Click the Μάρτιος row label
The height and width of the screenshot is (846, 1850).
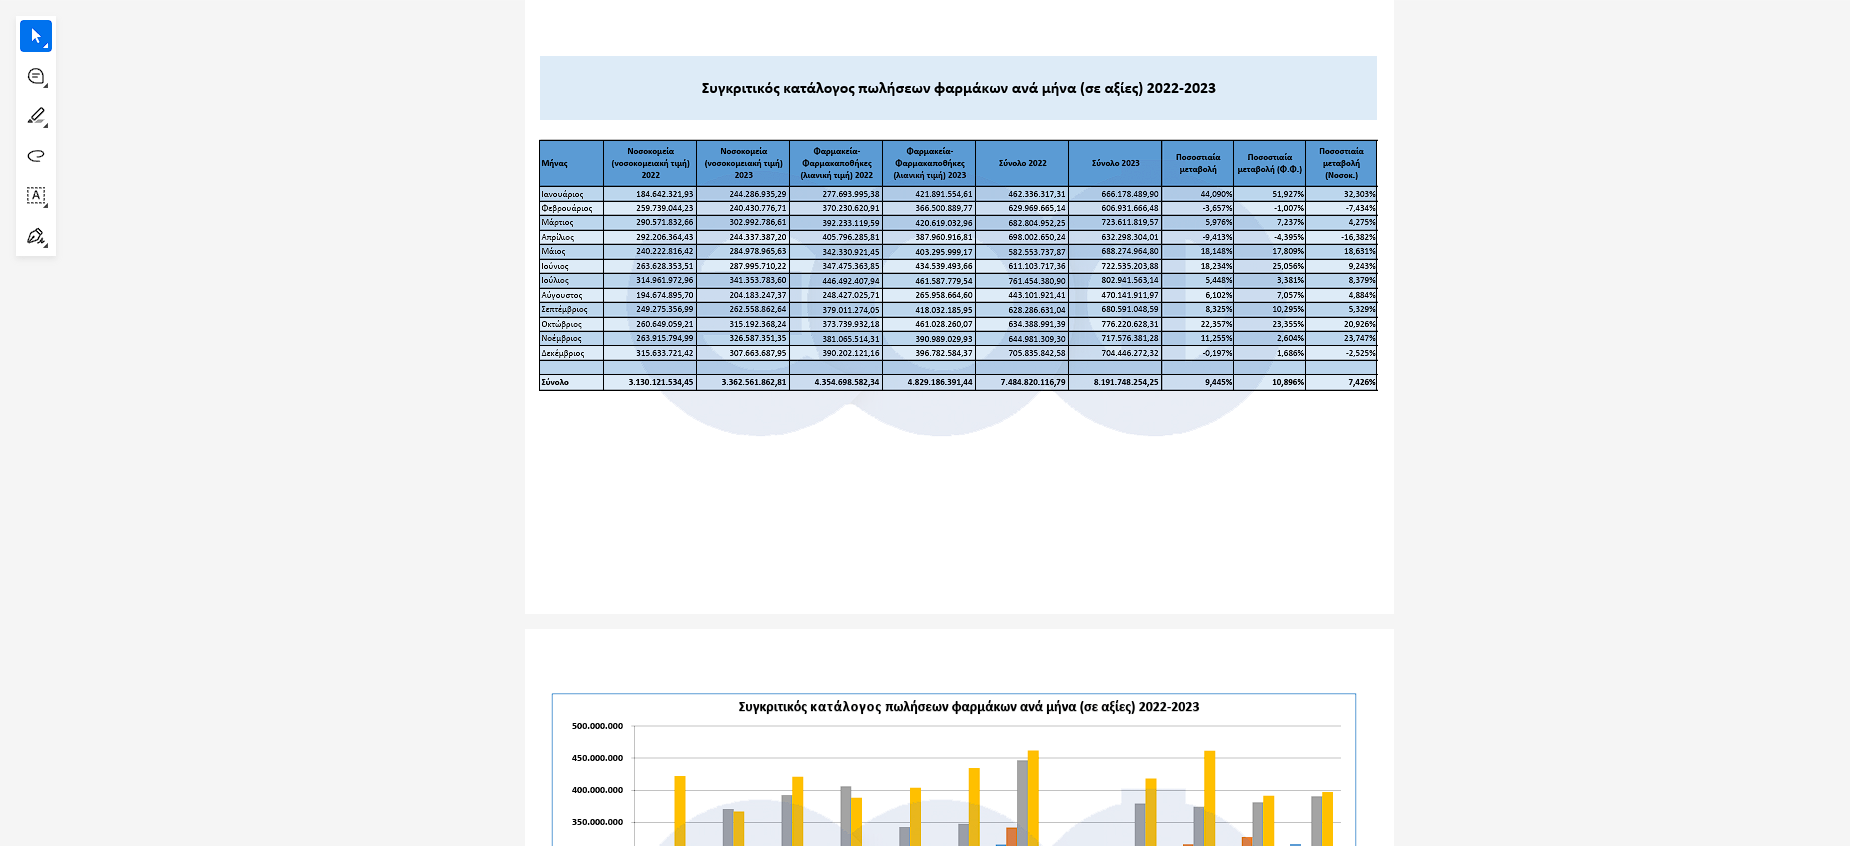[x=557, y=222]
